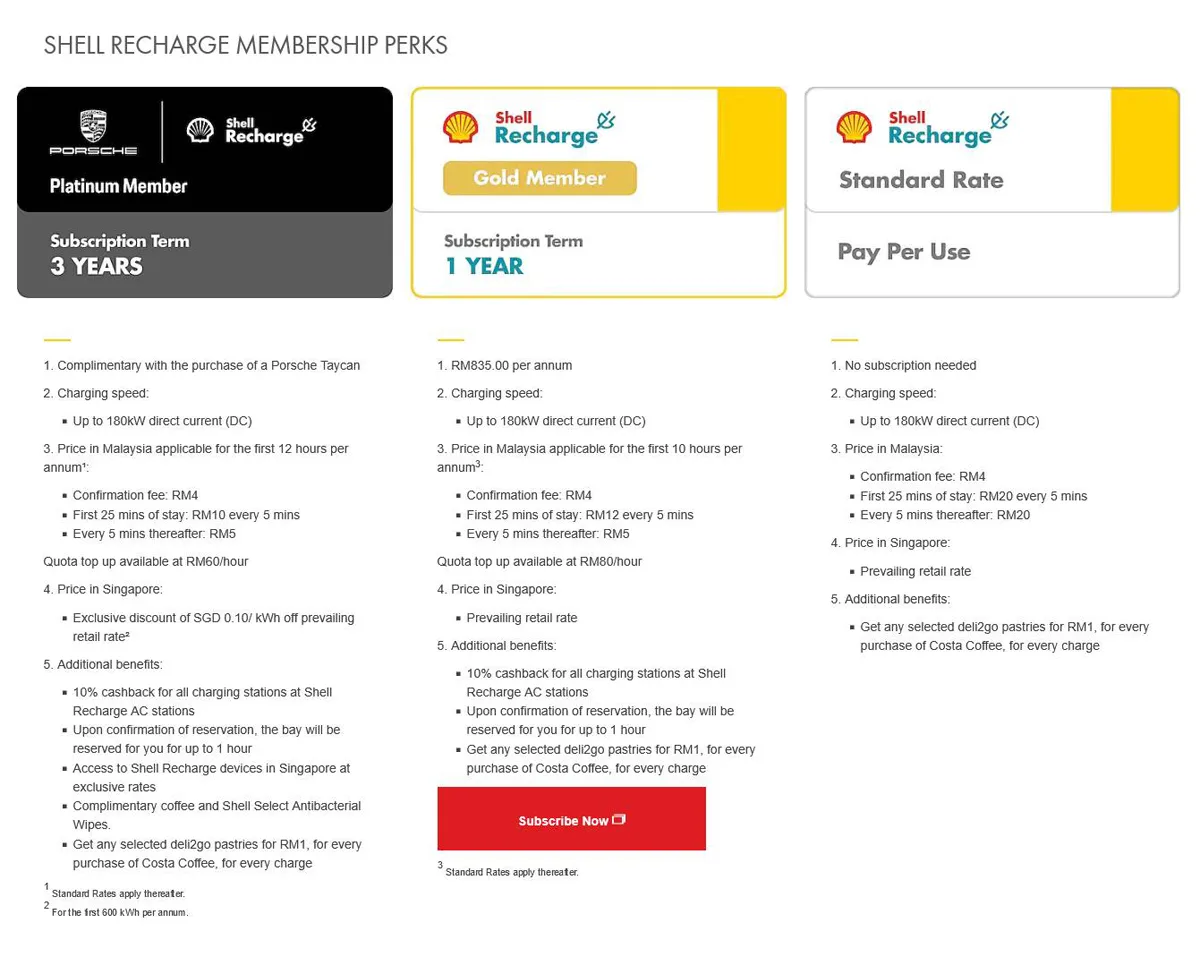Click the Shell logo on Standard Rate card
Viewport: 1200px width, 957px height.
coord(854,128)
